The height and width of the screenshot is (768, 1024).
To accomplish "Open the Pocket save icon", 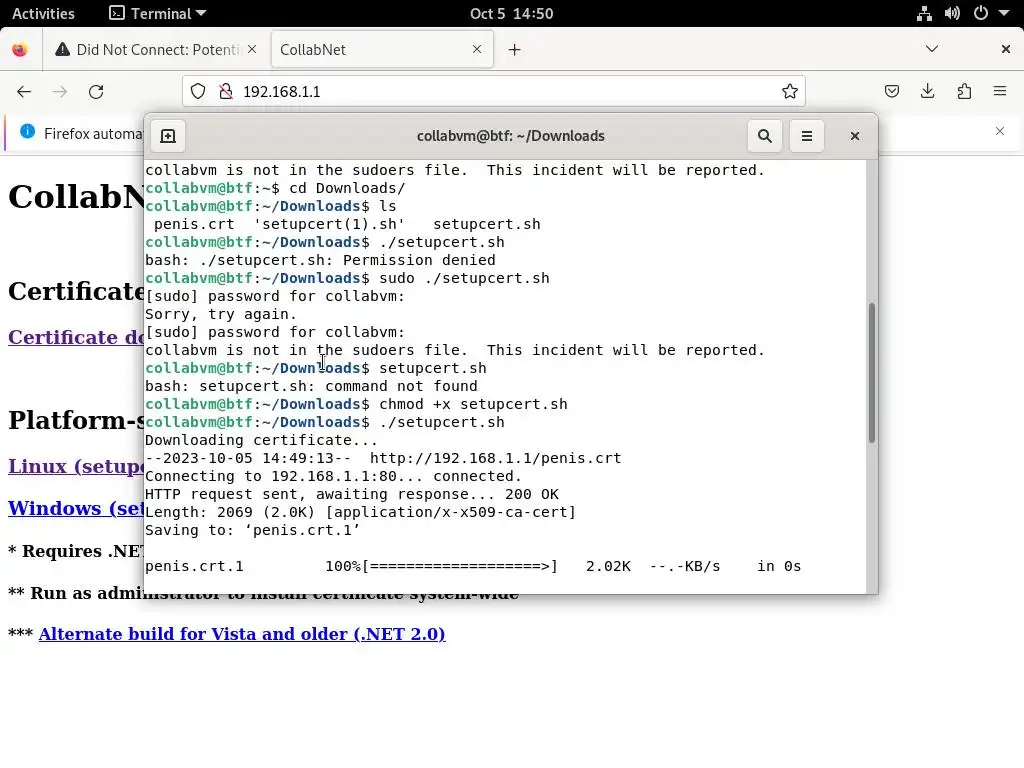I will [x=892, y=91].
